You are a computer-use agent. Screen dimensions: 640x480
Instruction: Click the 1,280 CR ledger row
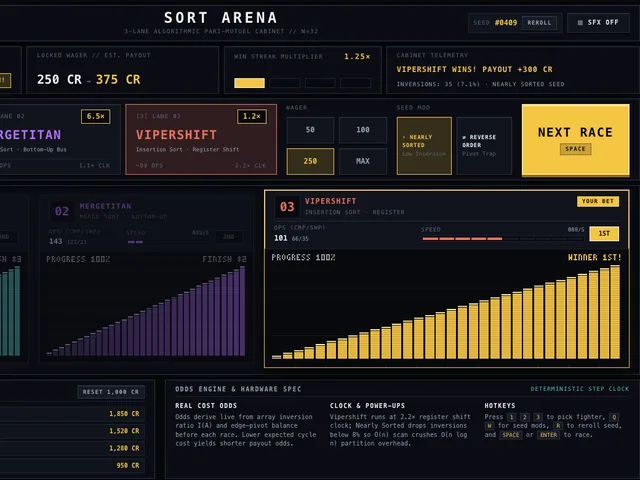72,448
